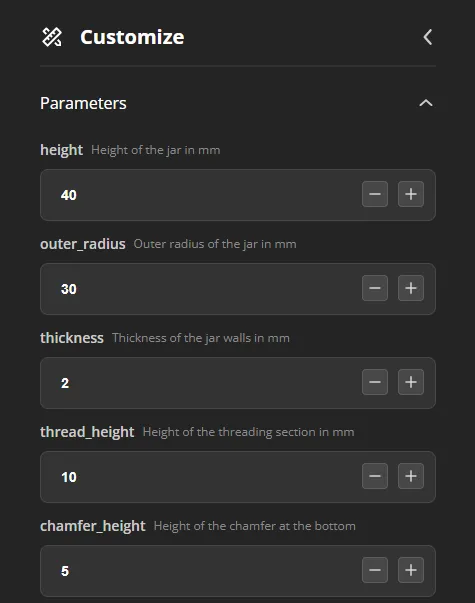This screenshot has height=603, width=475.
Task: Decrease the outer_radius value
Action: point(375,288)
